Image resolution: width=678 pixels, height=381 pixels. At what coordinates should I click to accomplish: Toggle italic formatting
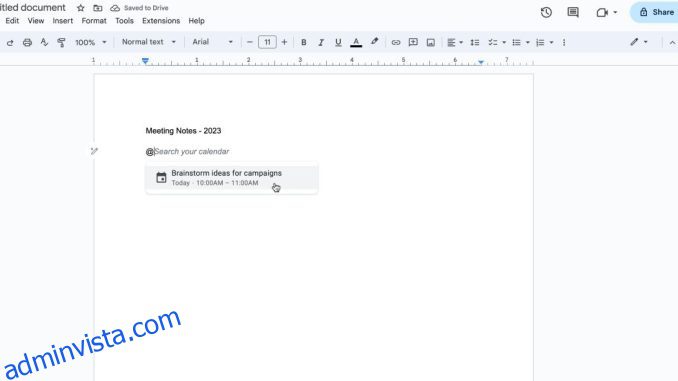click(x=321, y=42)
